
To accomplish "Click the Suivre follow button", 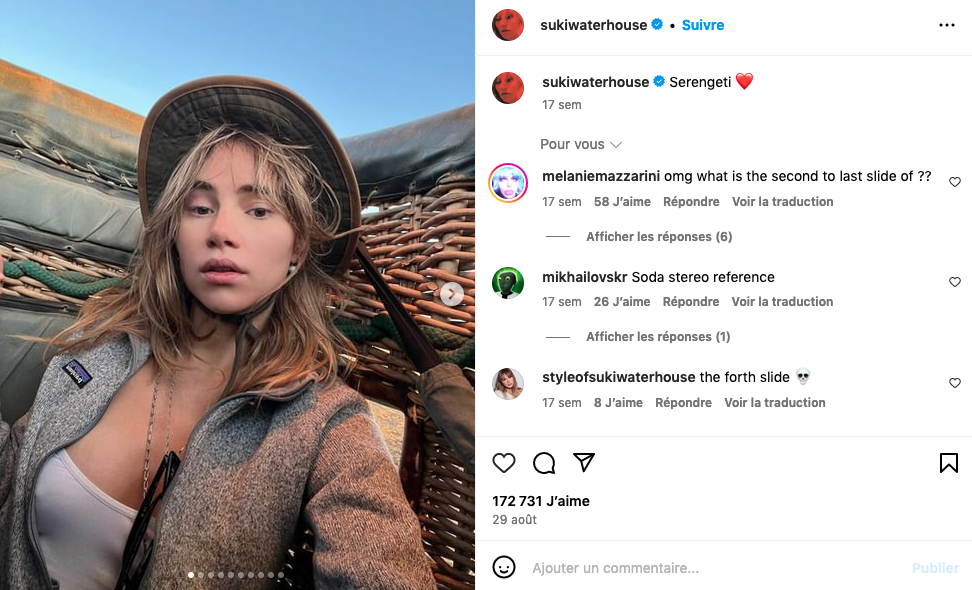I will coord(703,25).
